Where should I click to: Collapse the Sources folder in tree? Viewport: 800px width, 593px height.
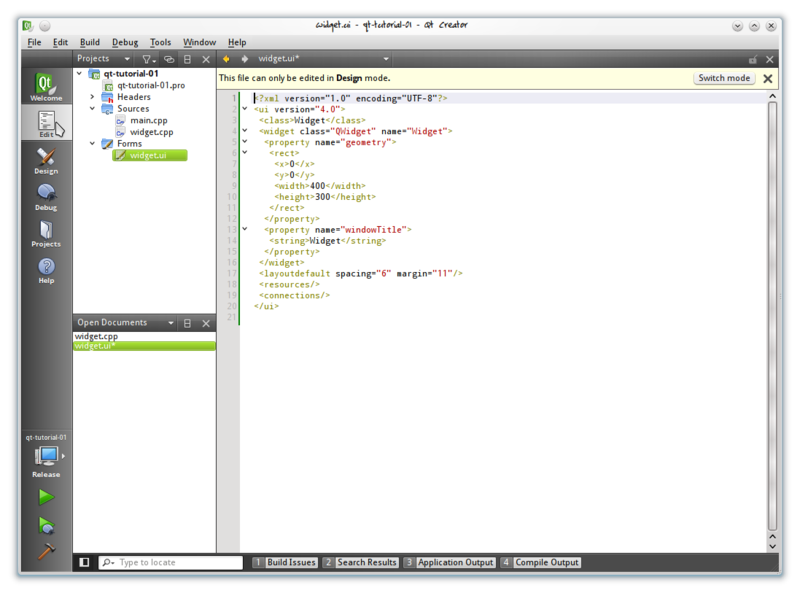click(92, 108)
